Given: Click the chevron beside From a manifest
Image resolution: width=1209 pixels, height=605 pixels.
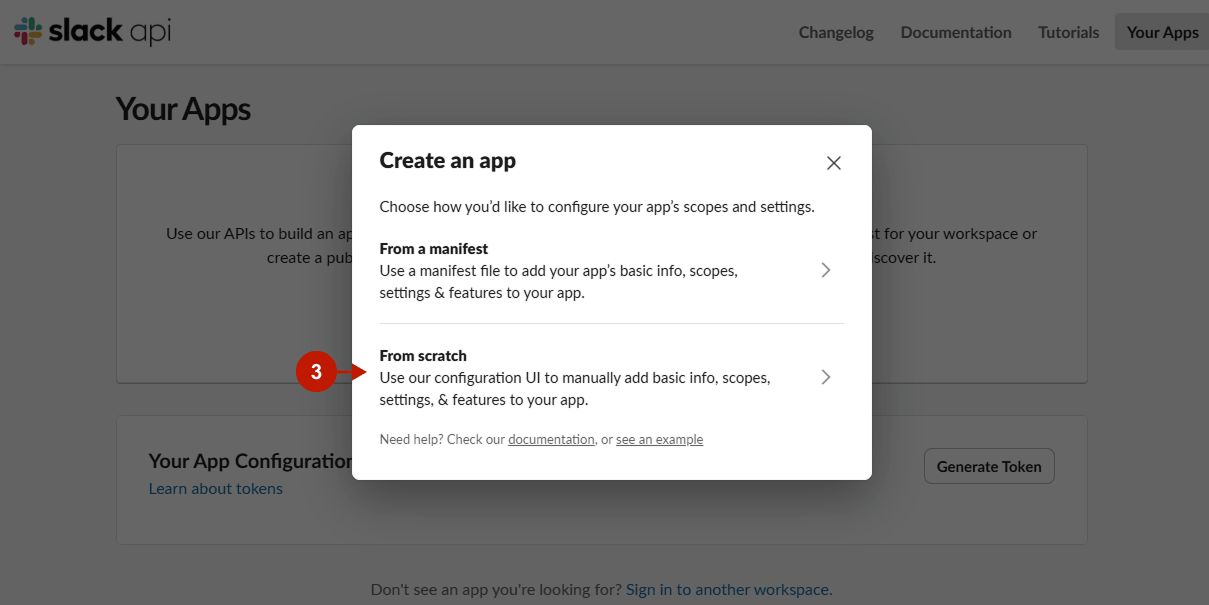Looking at the screenshot, I should click(826, 270).
